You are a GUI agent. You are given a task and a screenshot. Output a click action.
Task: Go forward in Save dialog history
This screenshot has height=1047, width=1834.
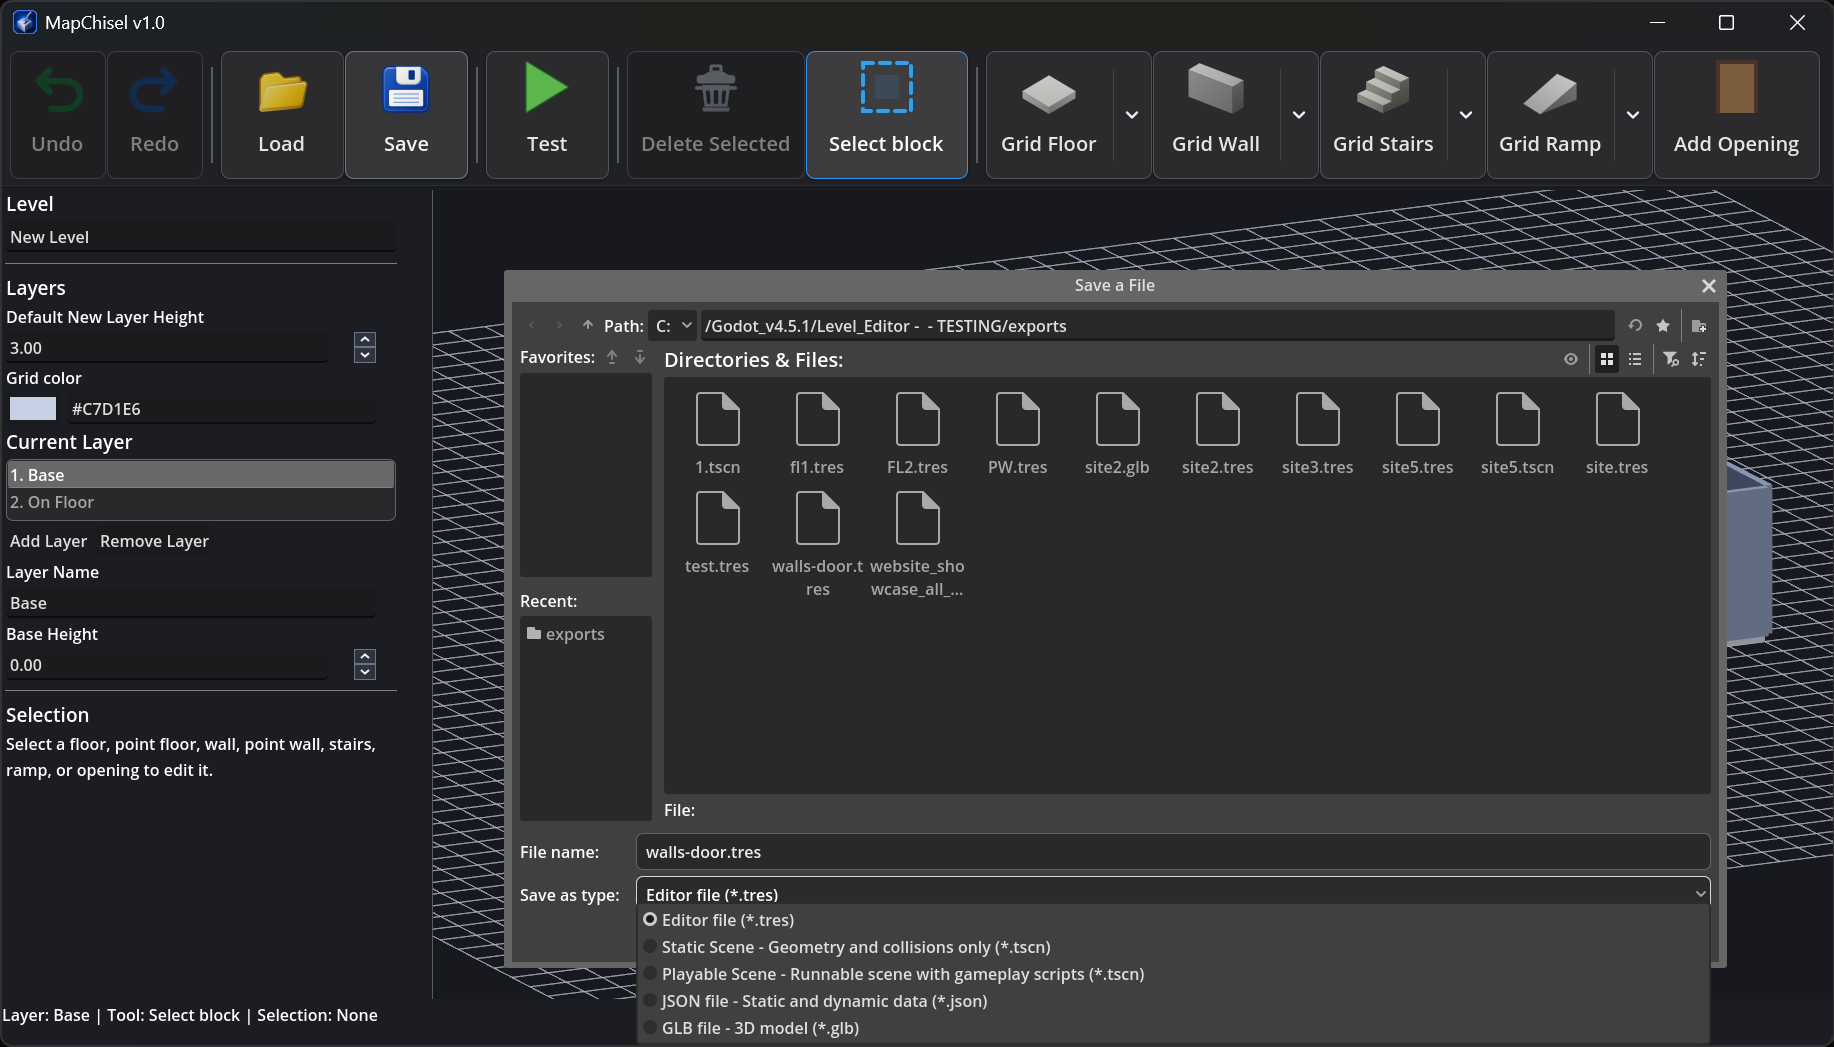tap(559, 325)
